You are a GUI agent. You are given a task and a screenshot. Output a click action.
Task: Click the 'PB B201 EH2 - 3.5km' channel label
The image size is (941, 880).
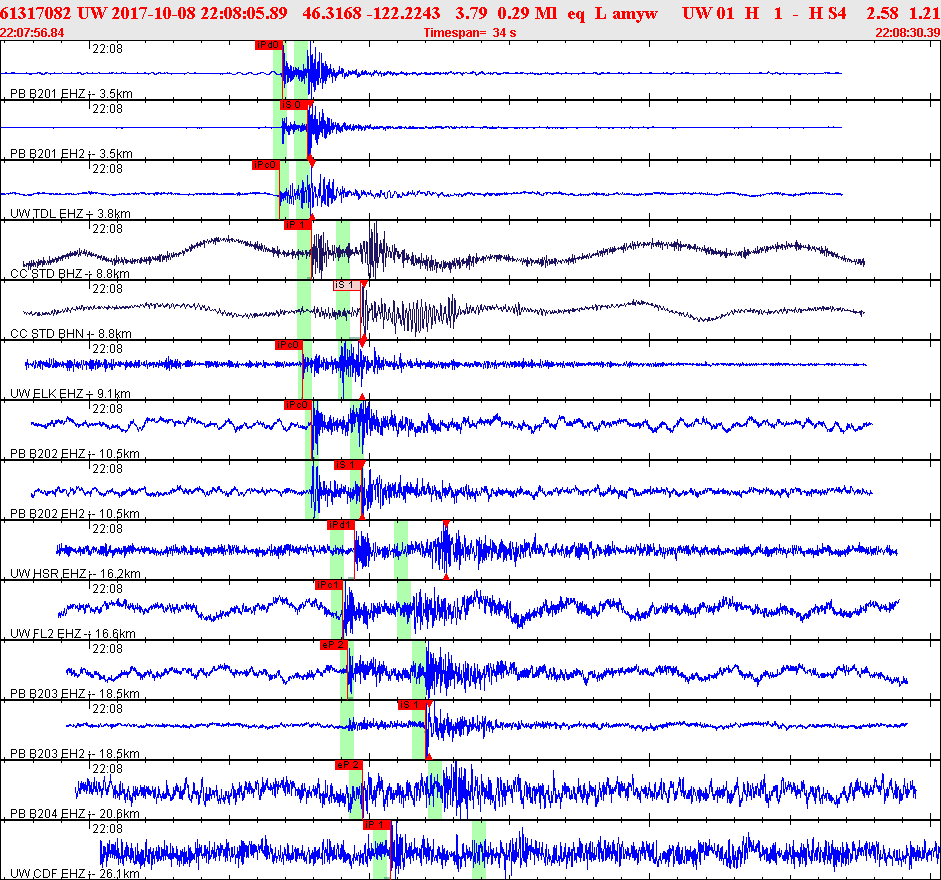pyautogui.click(x=71, y=154)
